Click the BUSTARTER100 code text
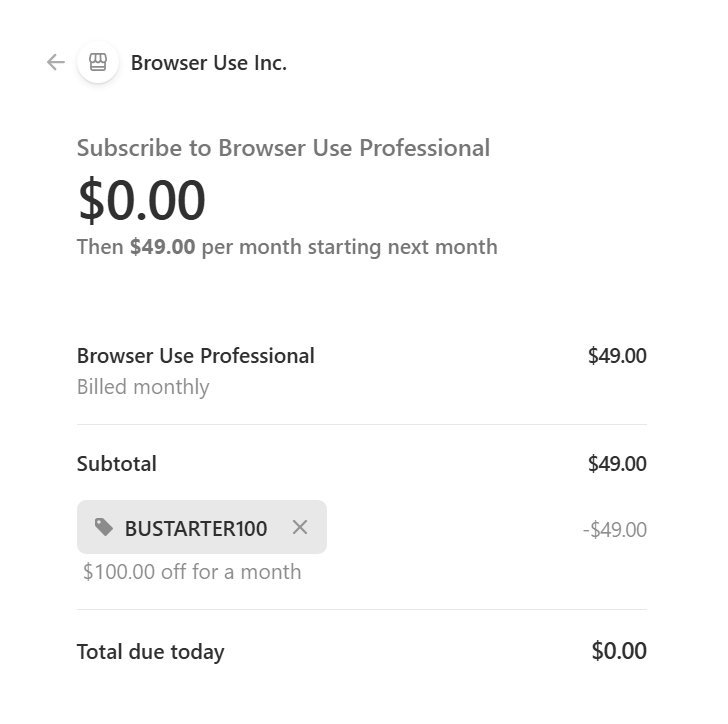This screenshot has width=728, height=724. (196, 529)
